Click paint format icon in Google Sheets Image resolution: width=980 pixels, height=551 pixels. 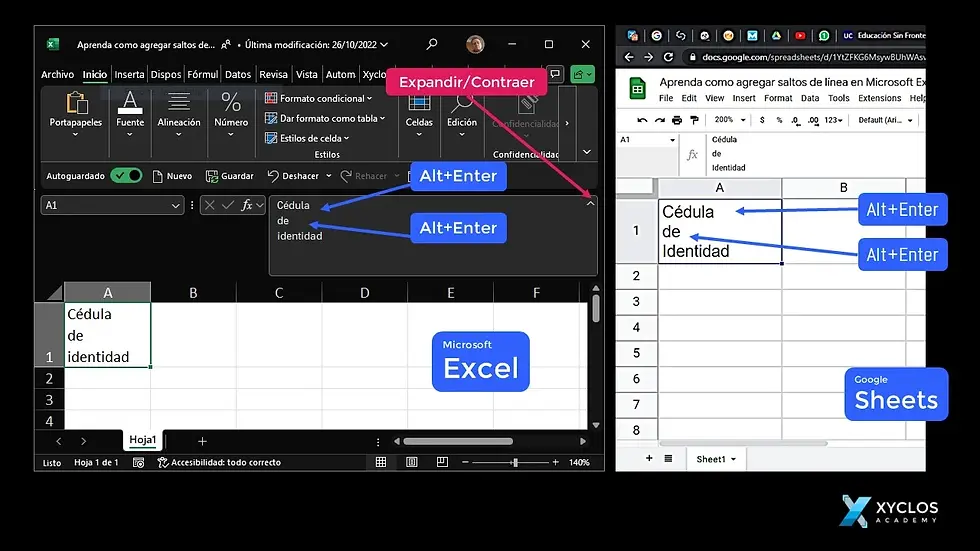(694, 120)
